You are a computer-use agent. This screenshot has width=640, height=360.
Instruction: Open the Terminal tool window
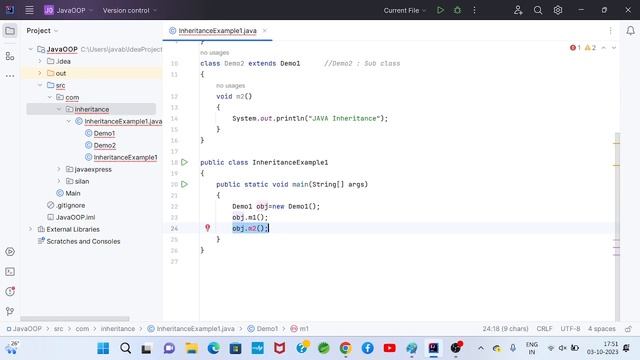[x=10, y=272]
